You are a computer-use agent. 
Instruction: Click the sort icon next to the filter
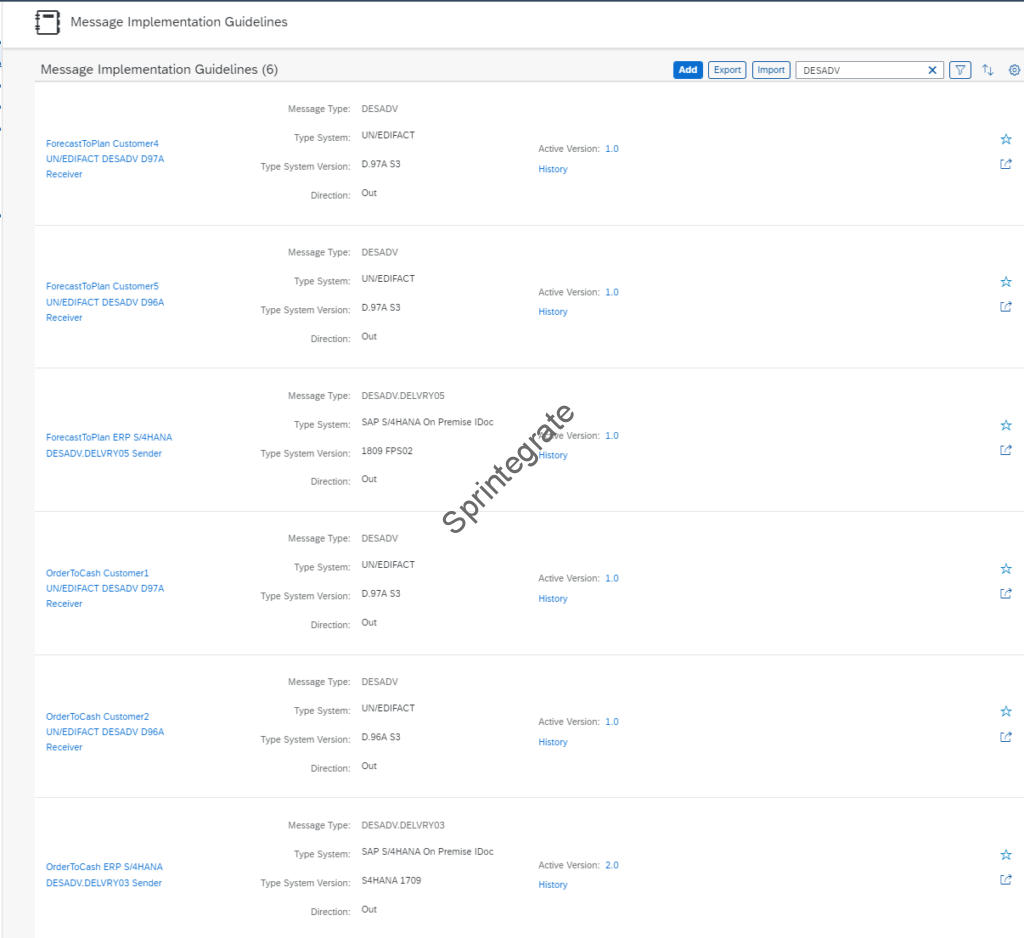pos(988,70)
